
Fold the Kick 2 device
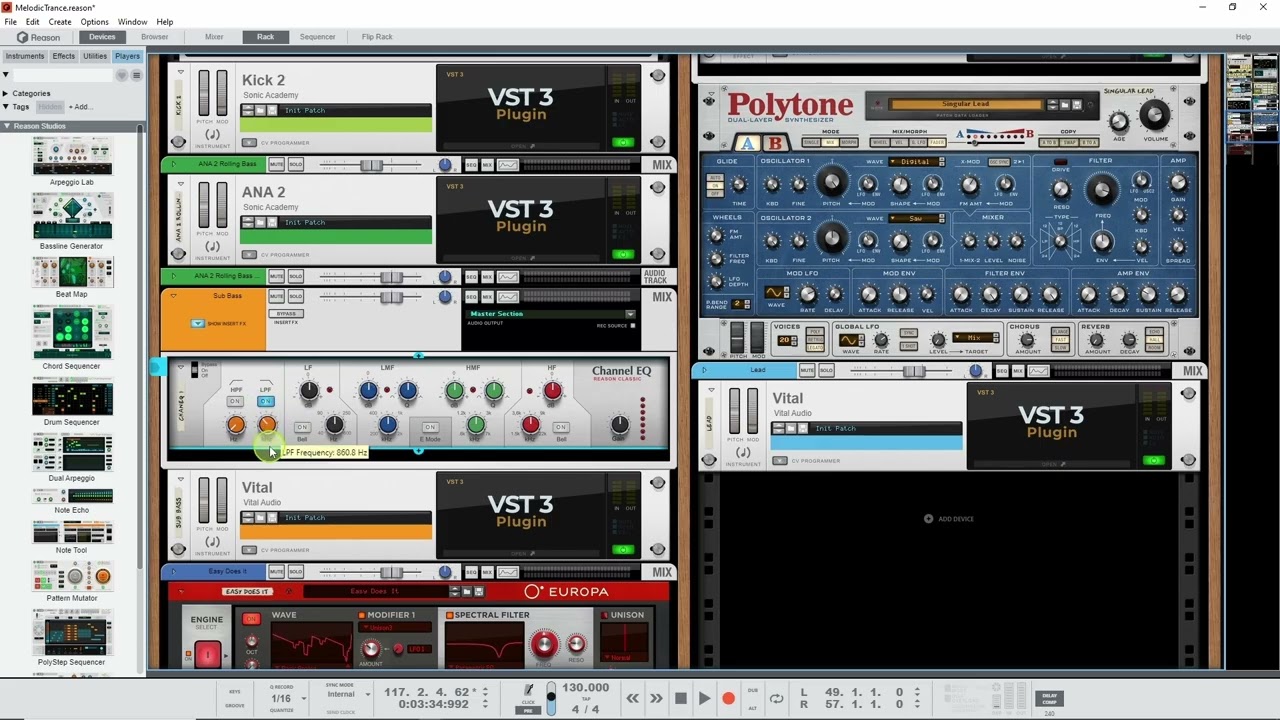(181, 72)
